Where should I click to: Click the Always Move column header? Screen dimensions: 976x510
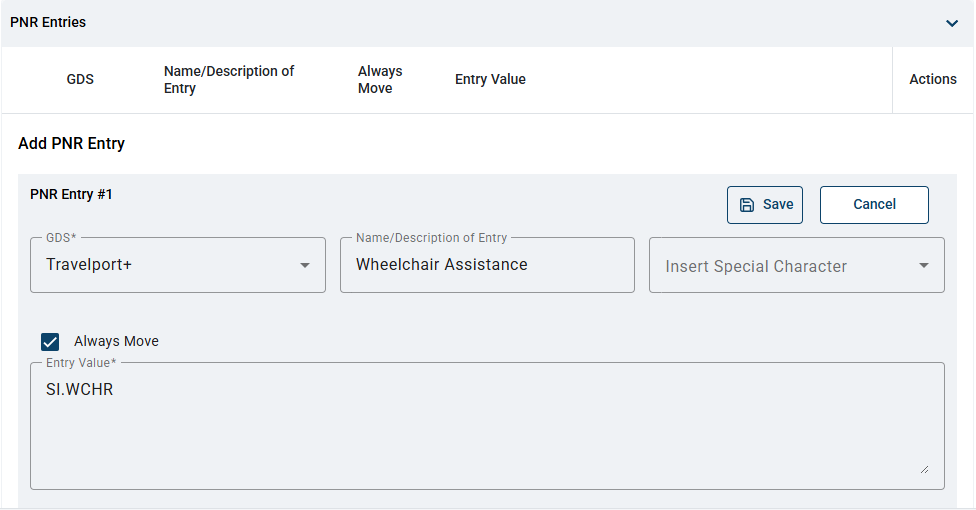(x=380, y=80)
